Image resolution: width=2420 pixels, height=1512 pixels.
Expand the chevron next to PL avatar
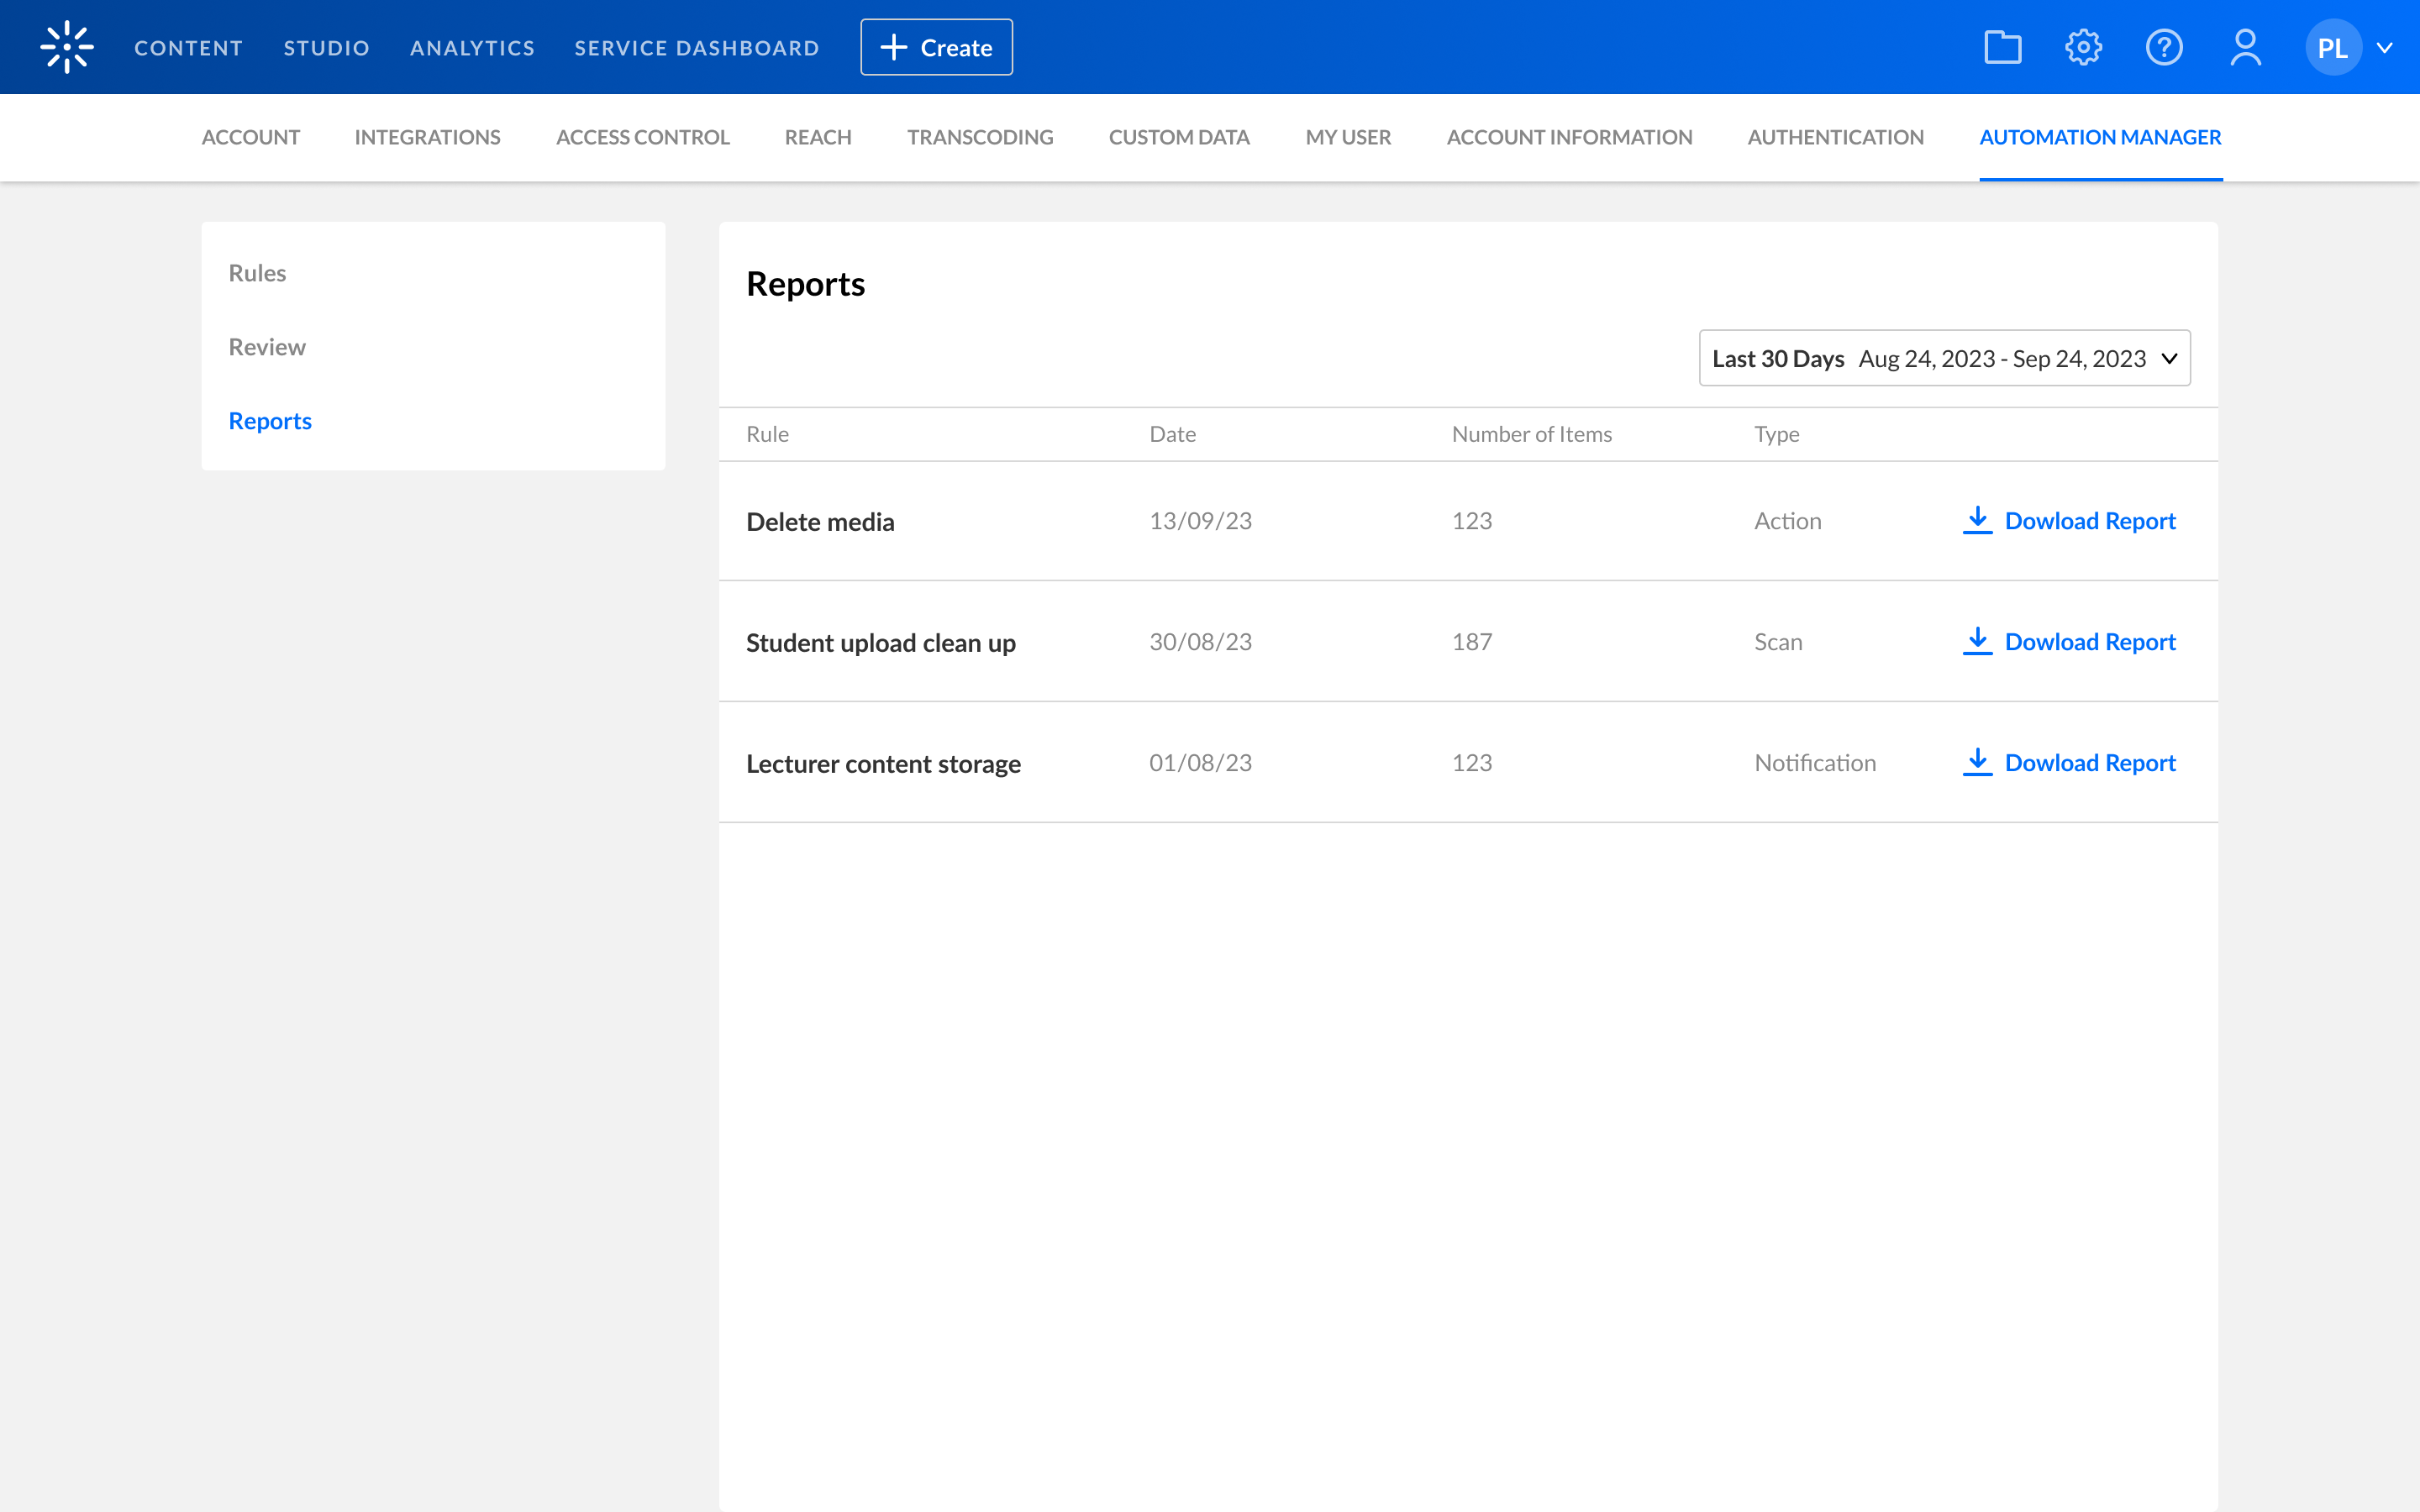click(x=2385, y=47)
